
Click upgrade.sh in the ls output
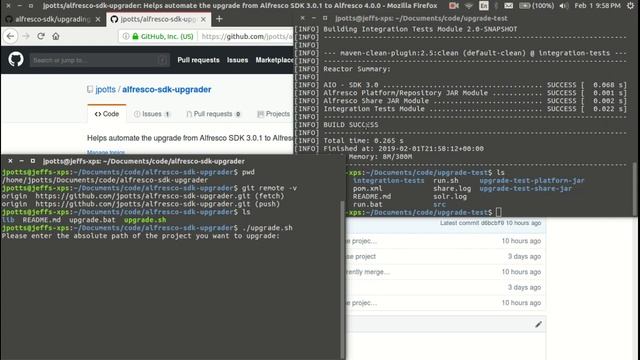click(145, 220)
